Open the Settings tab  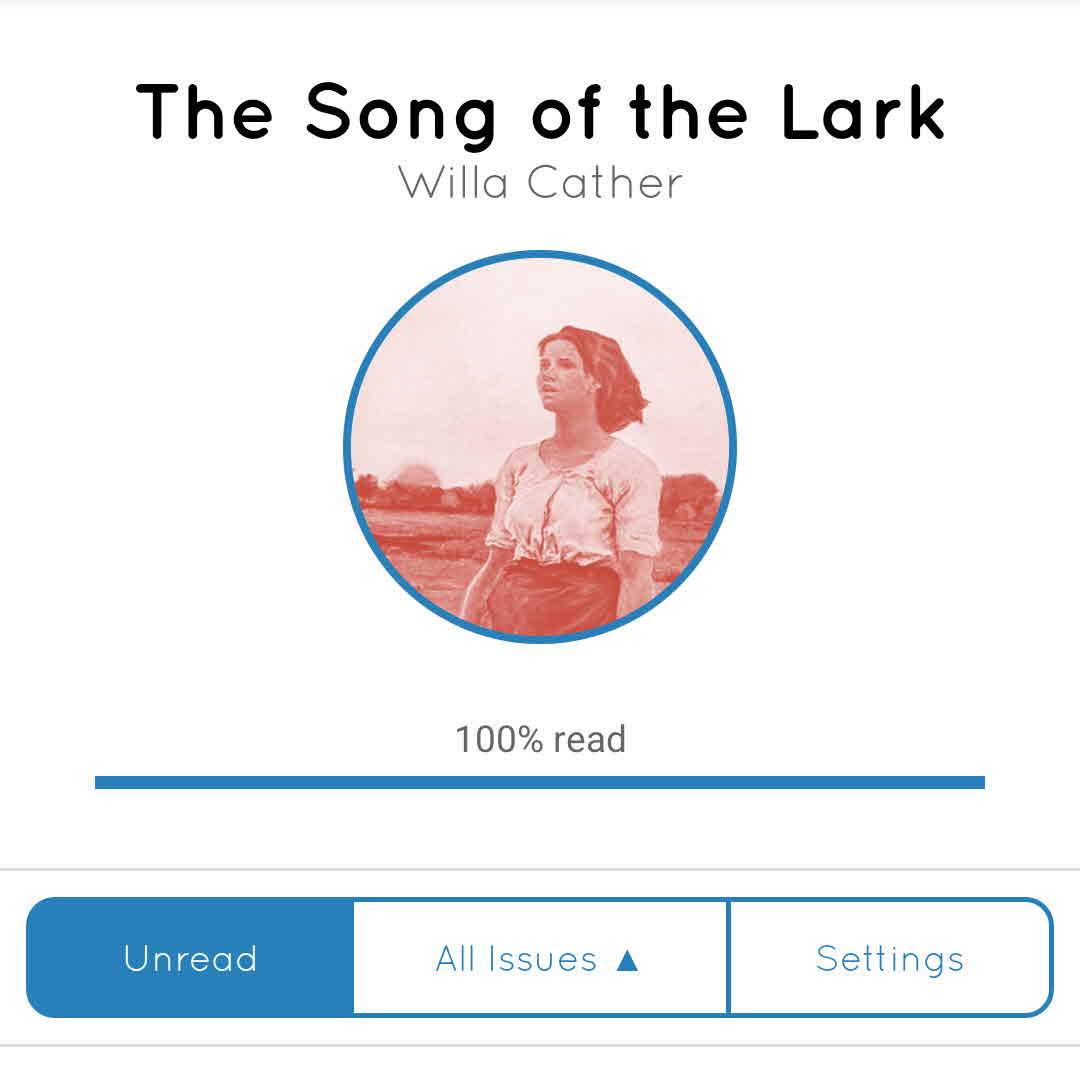coord(890,958)
